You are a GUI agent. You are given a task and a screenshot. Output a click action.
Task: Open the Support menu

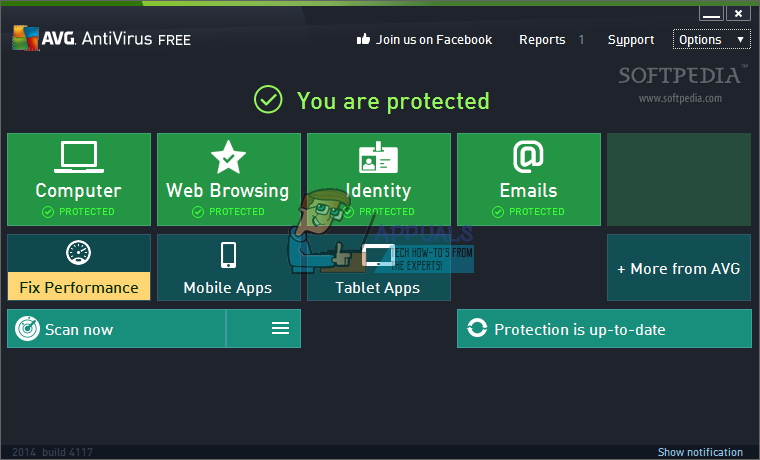pyautogui.click(x=631, y=40)
